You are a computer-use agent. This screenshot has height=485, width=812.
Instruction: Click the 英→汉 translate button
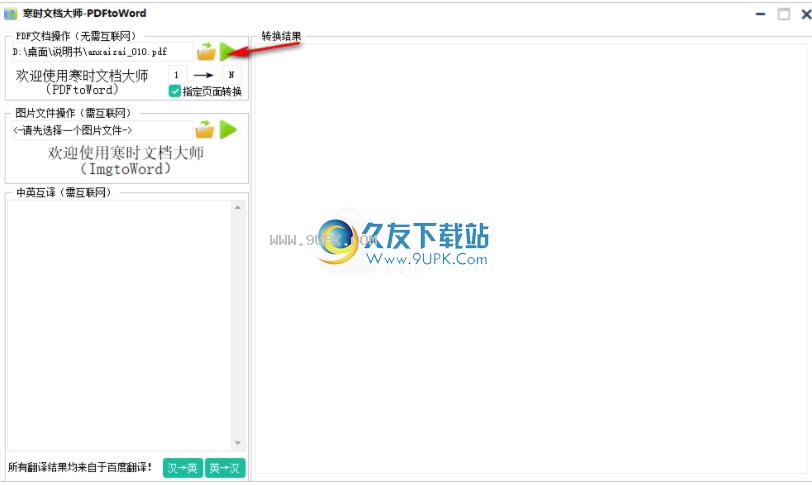point(225,468)
